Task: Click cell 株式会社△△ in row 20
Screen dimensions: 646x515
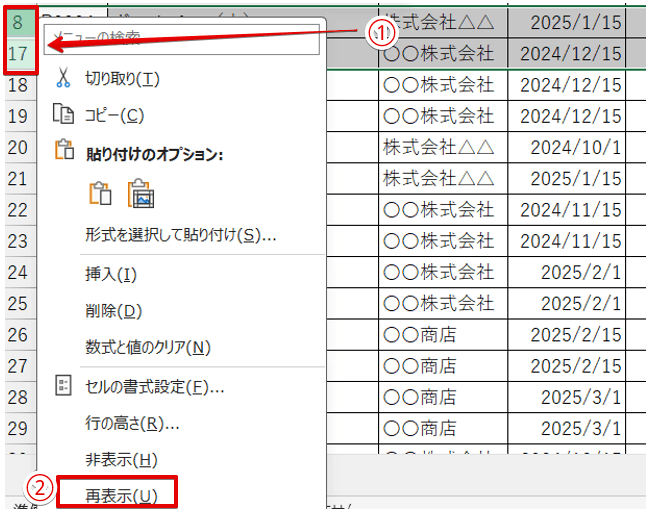Action: [x=443, y=147]
